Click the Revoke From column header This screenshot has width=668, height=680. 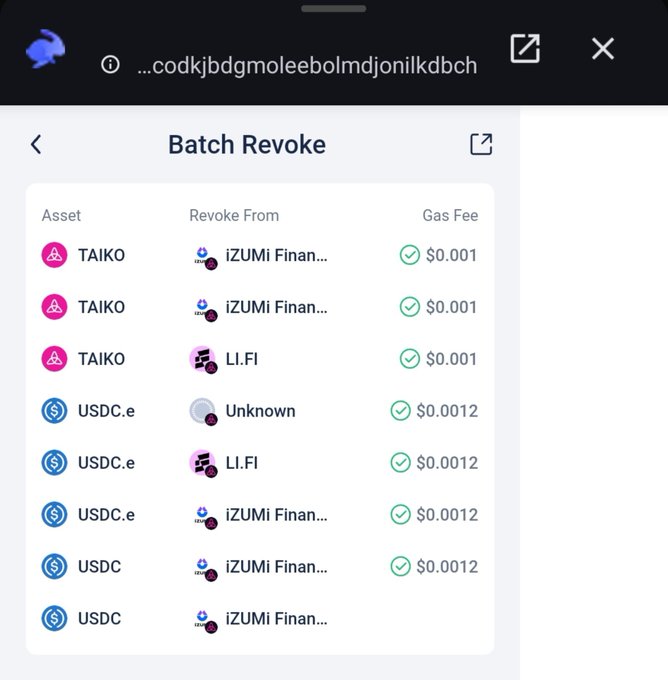(x=234, y=215)
